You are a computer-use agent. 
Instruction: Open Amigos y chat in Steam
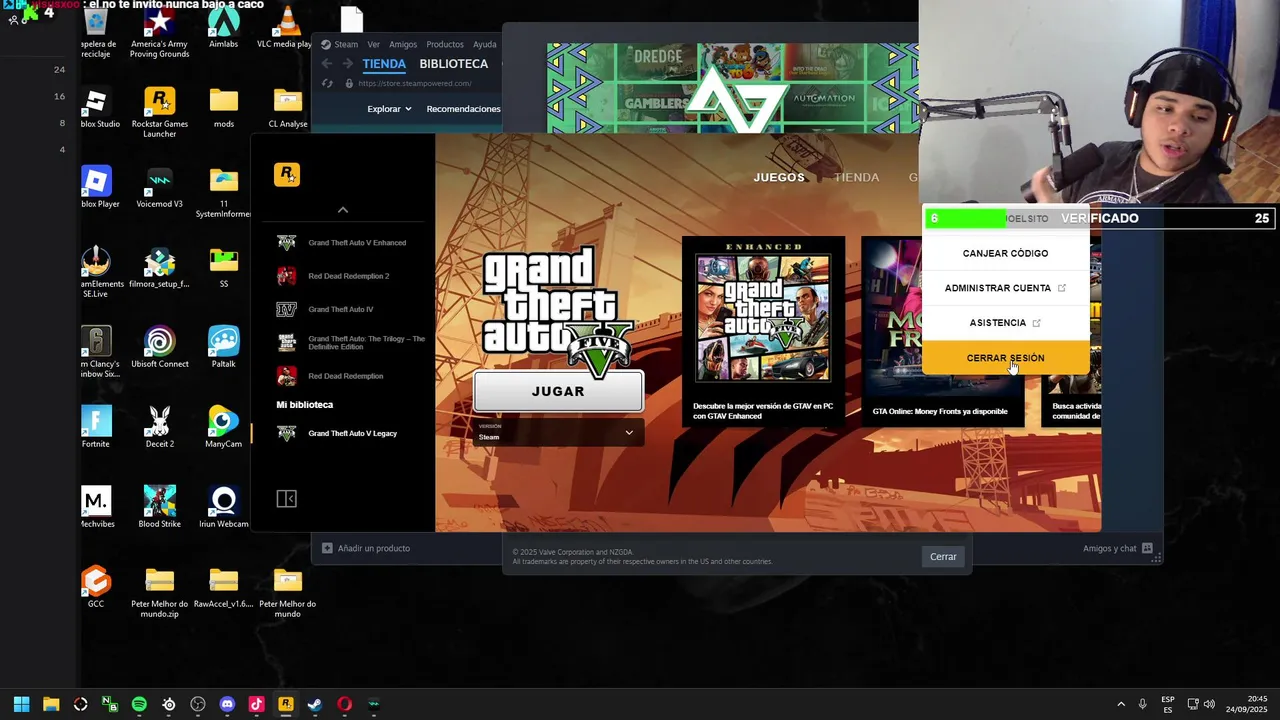[1118, 548]
